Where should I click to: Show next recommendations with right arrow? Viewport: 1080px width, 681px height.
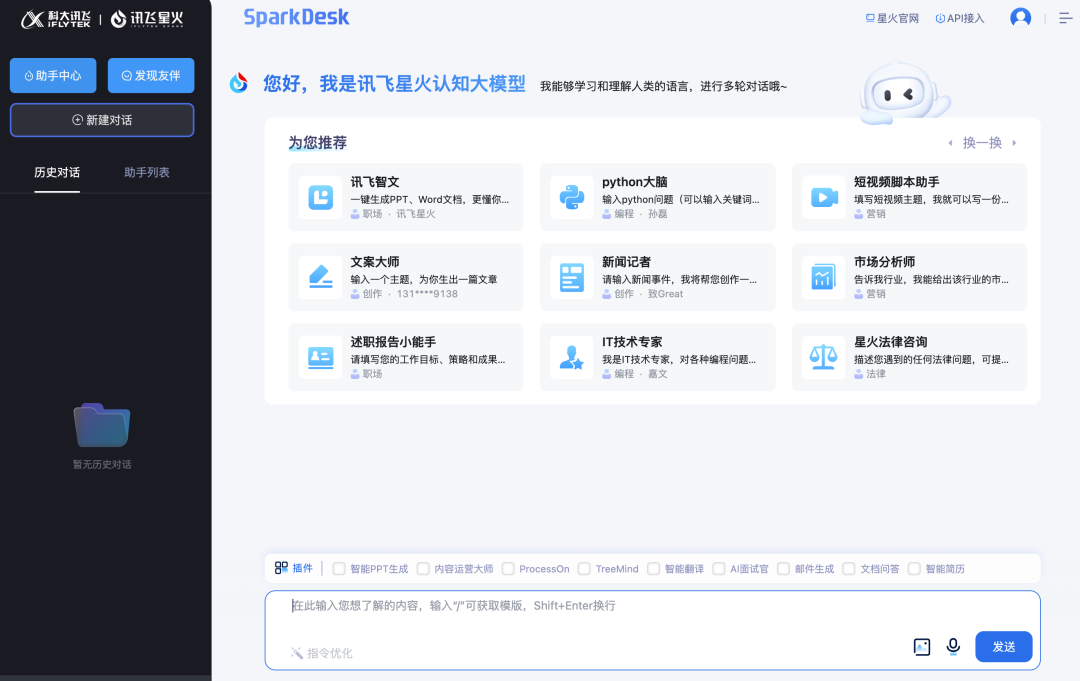(x=1014, y=143)
